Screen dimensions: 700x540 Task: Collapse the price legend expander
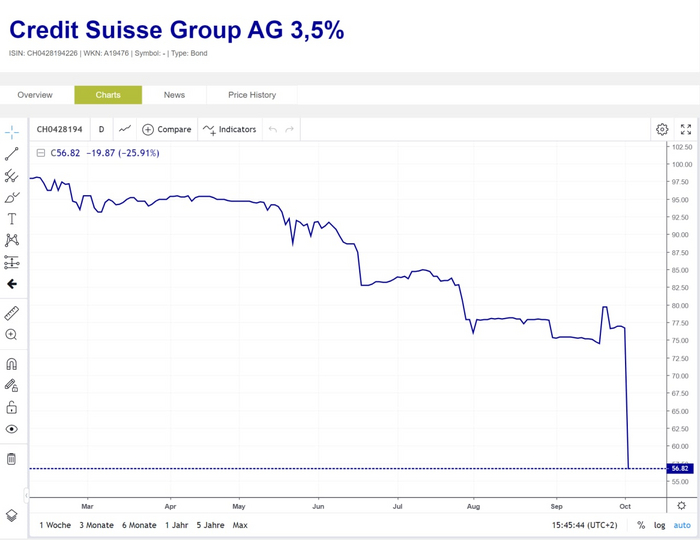pos(41,153)
